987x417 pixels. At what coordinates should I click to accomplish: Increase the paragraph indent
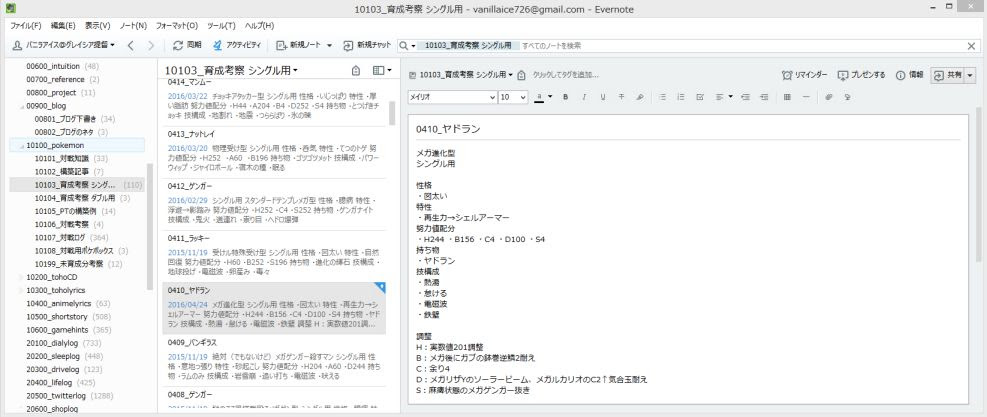tap(745, 97)
